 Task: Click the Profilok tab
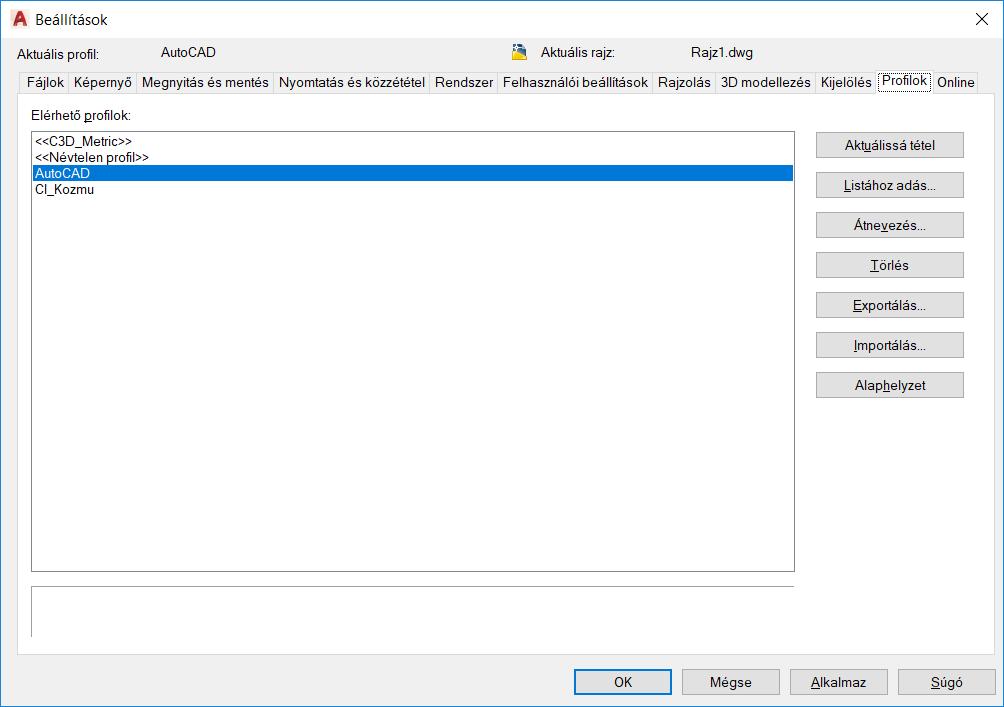tap(904, 81)
